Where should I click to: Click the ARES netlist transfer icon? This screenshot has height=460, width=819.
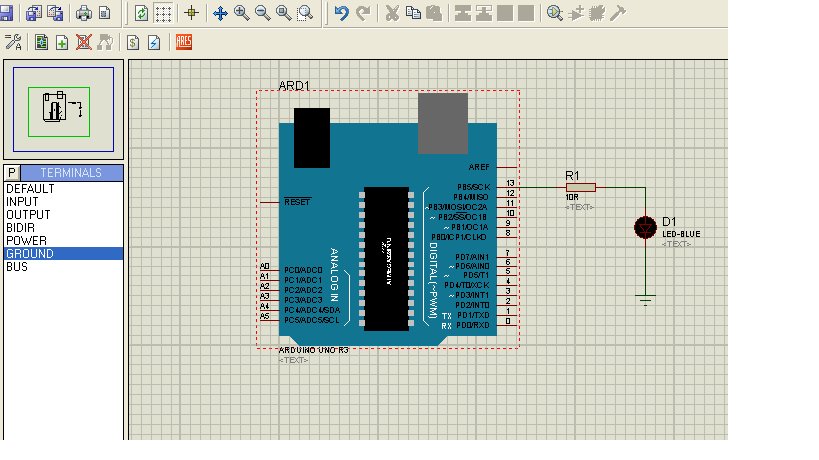[x=184, y=42]
